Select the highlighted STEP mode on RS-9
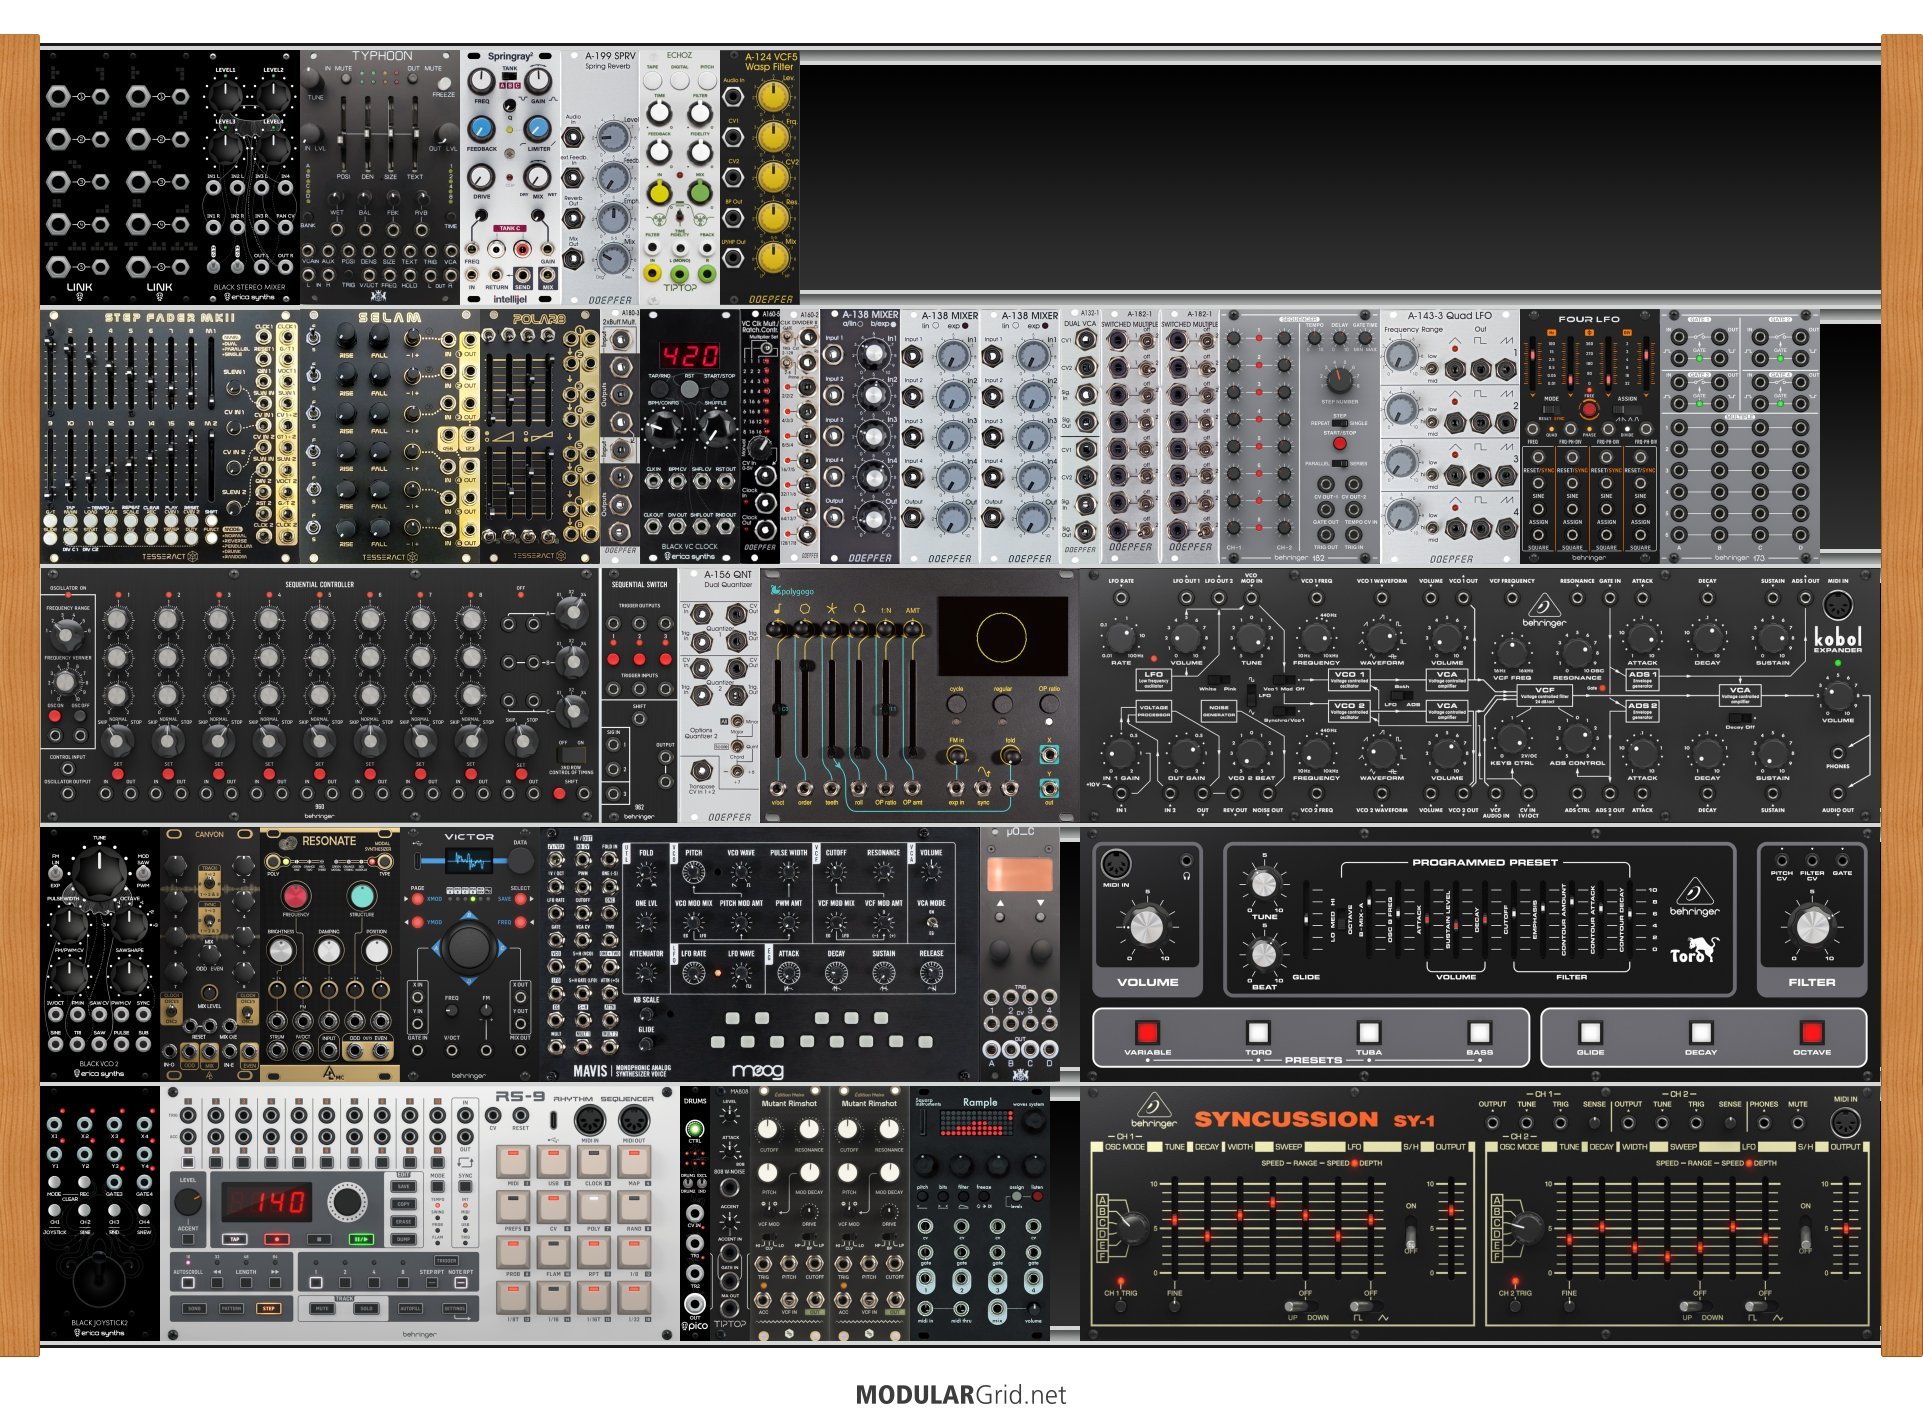This screenshot has width=1923, height=1416. 269,1308
